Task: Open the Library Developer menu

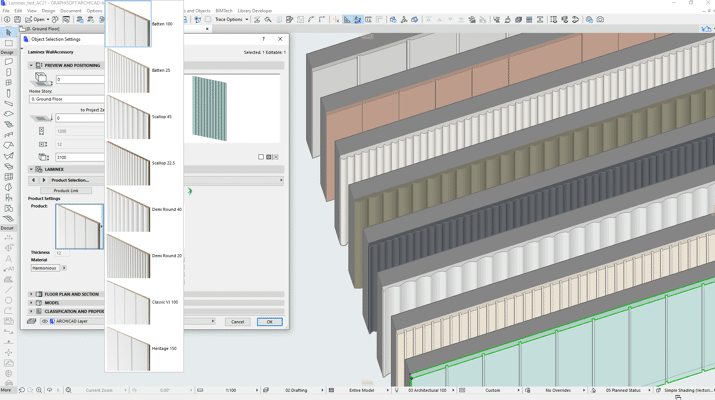Action: coord(254,11)
